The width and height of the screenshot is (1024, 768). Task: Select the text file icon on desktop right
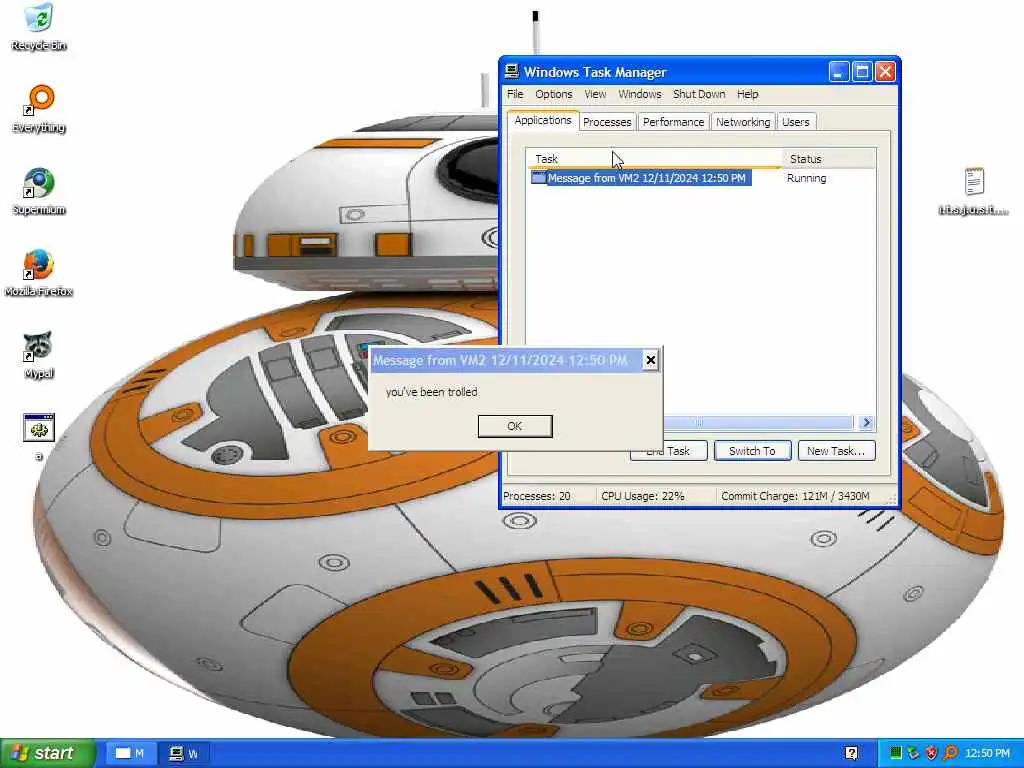click(974, 191)
